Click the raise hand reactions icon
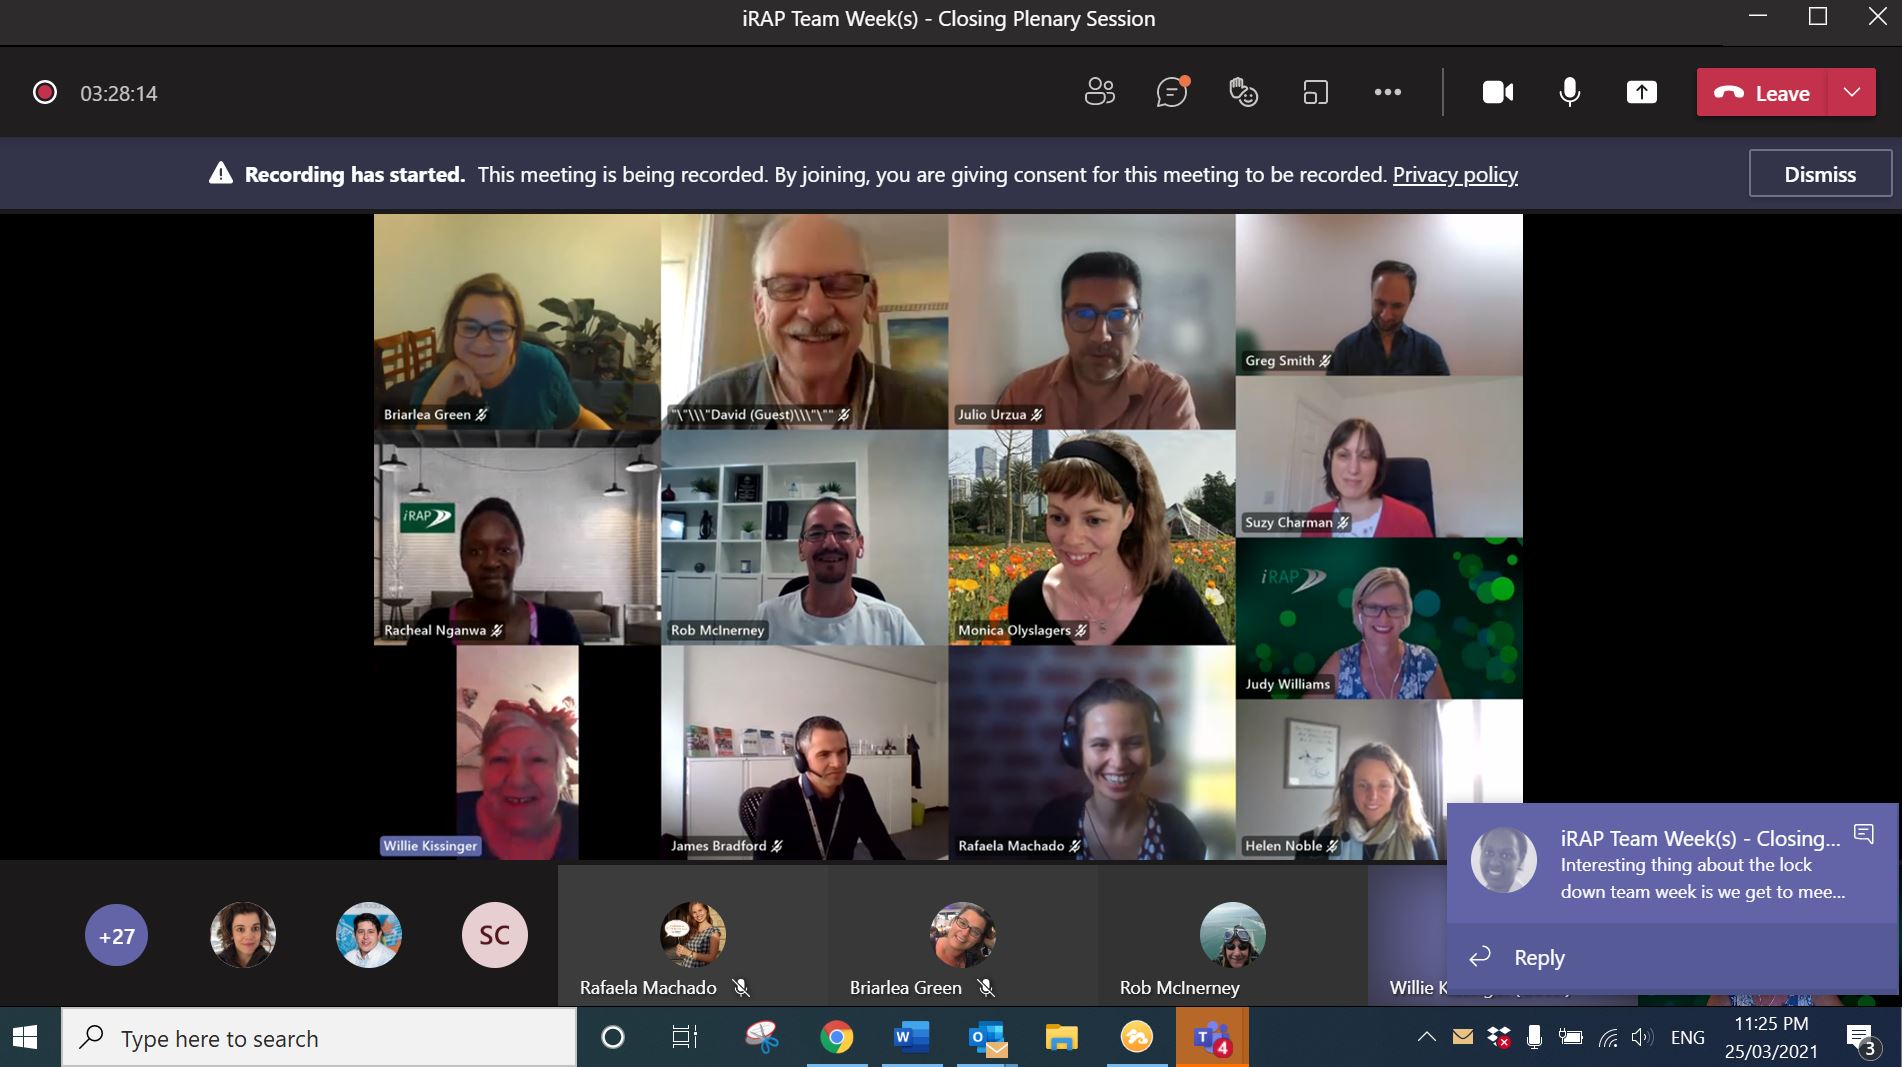This screenshot has width=1902, height=1067. click(1243, 92)
